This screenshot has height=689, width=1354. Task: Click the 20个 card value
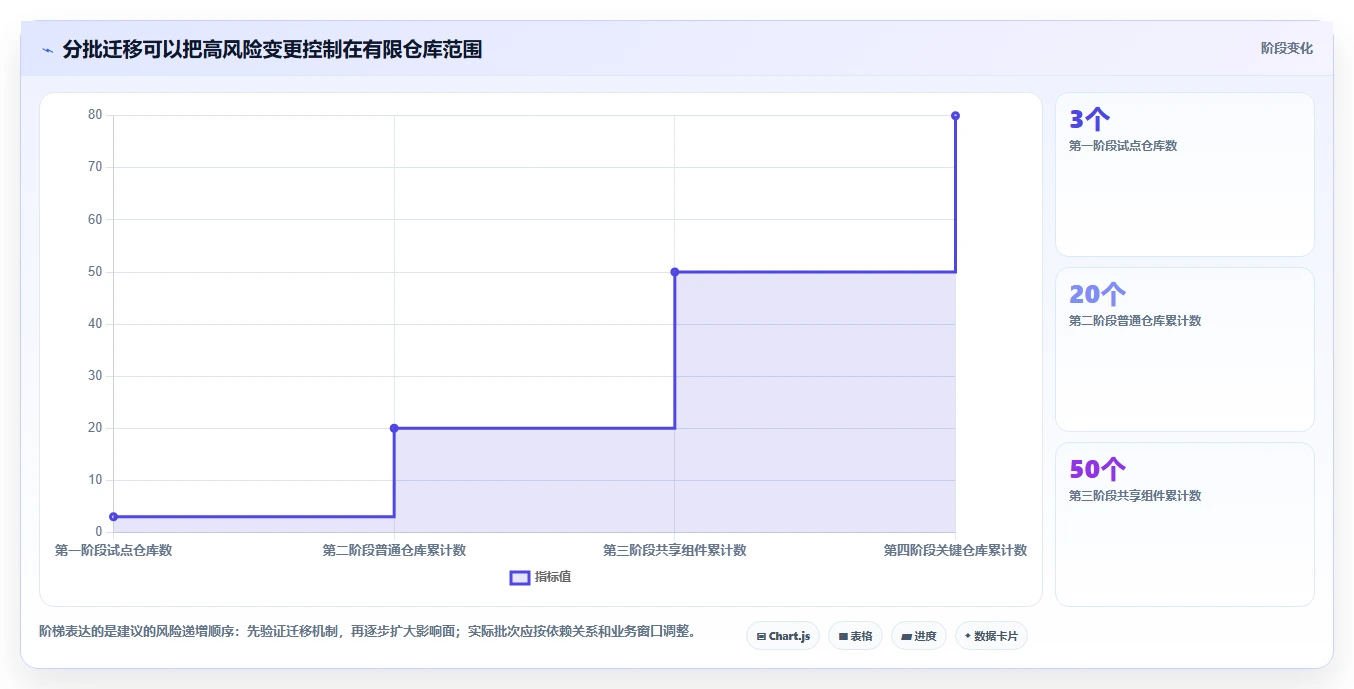[1097, 294]
